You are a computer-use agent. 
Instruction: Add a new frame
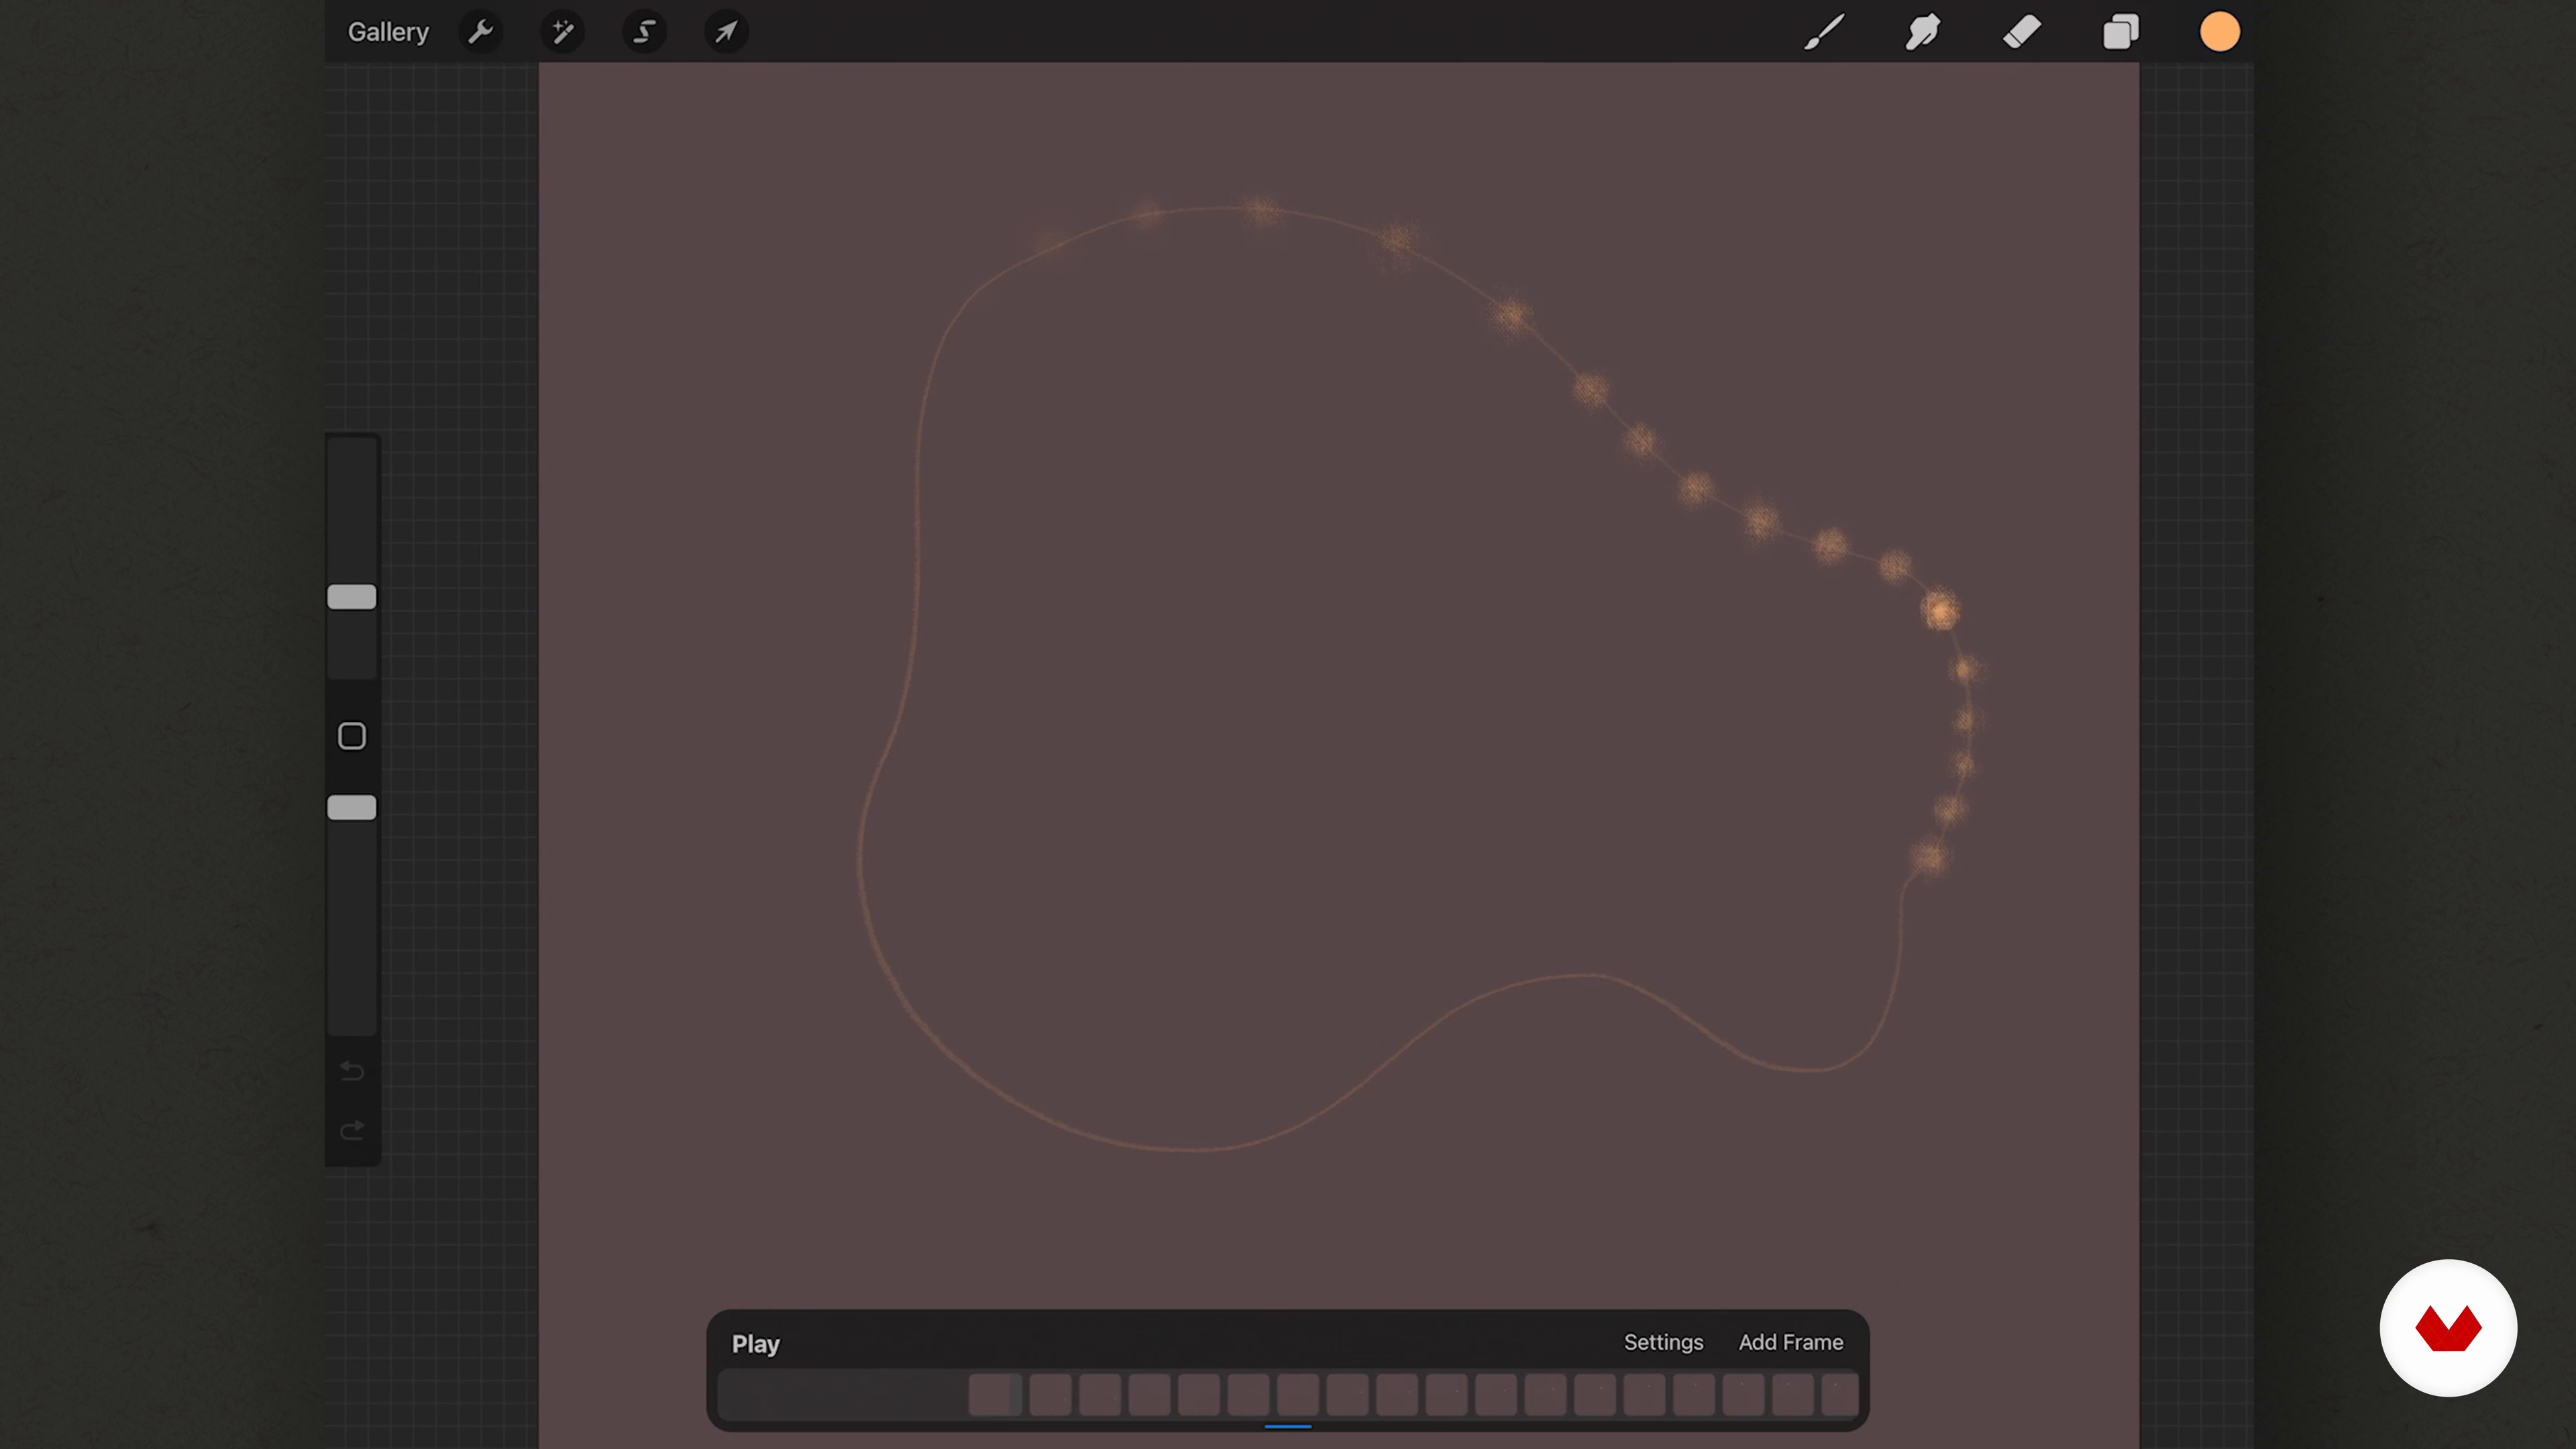(x=1791, y=1343)
